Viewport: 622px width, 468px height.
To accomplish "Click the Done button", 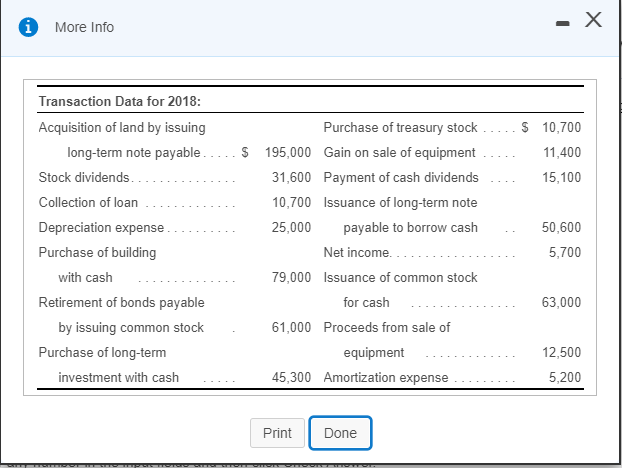I will pyautogui.click(x=340, y=433).
